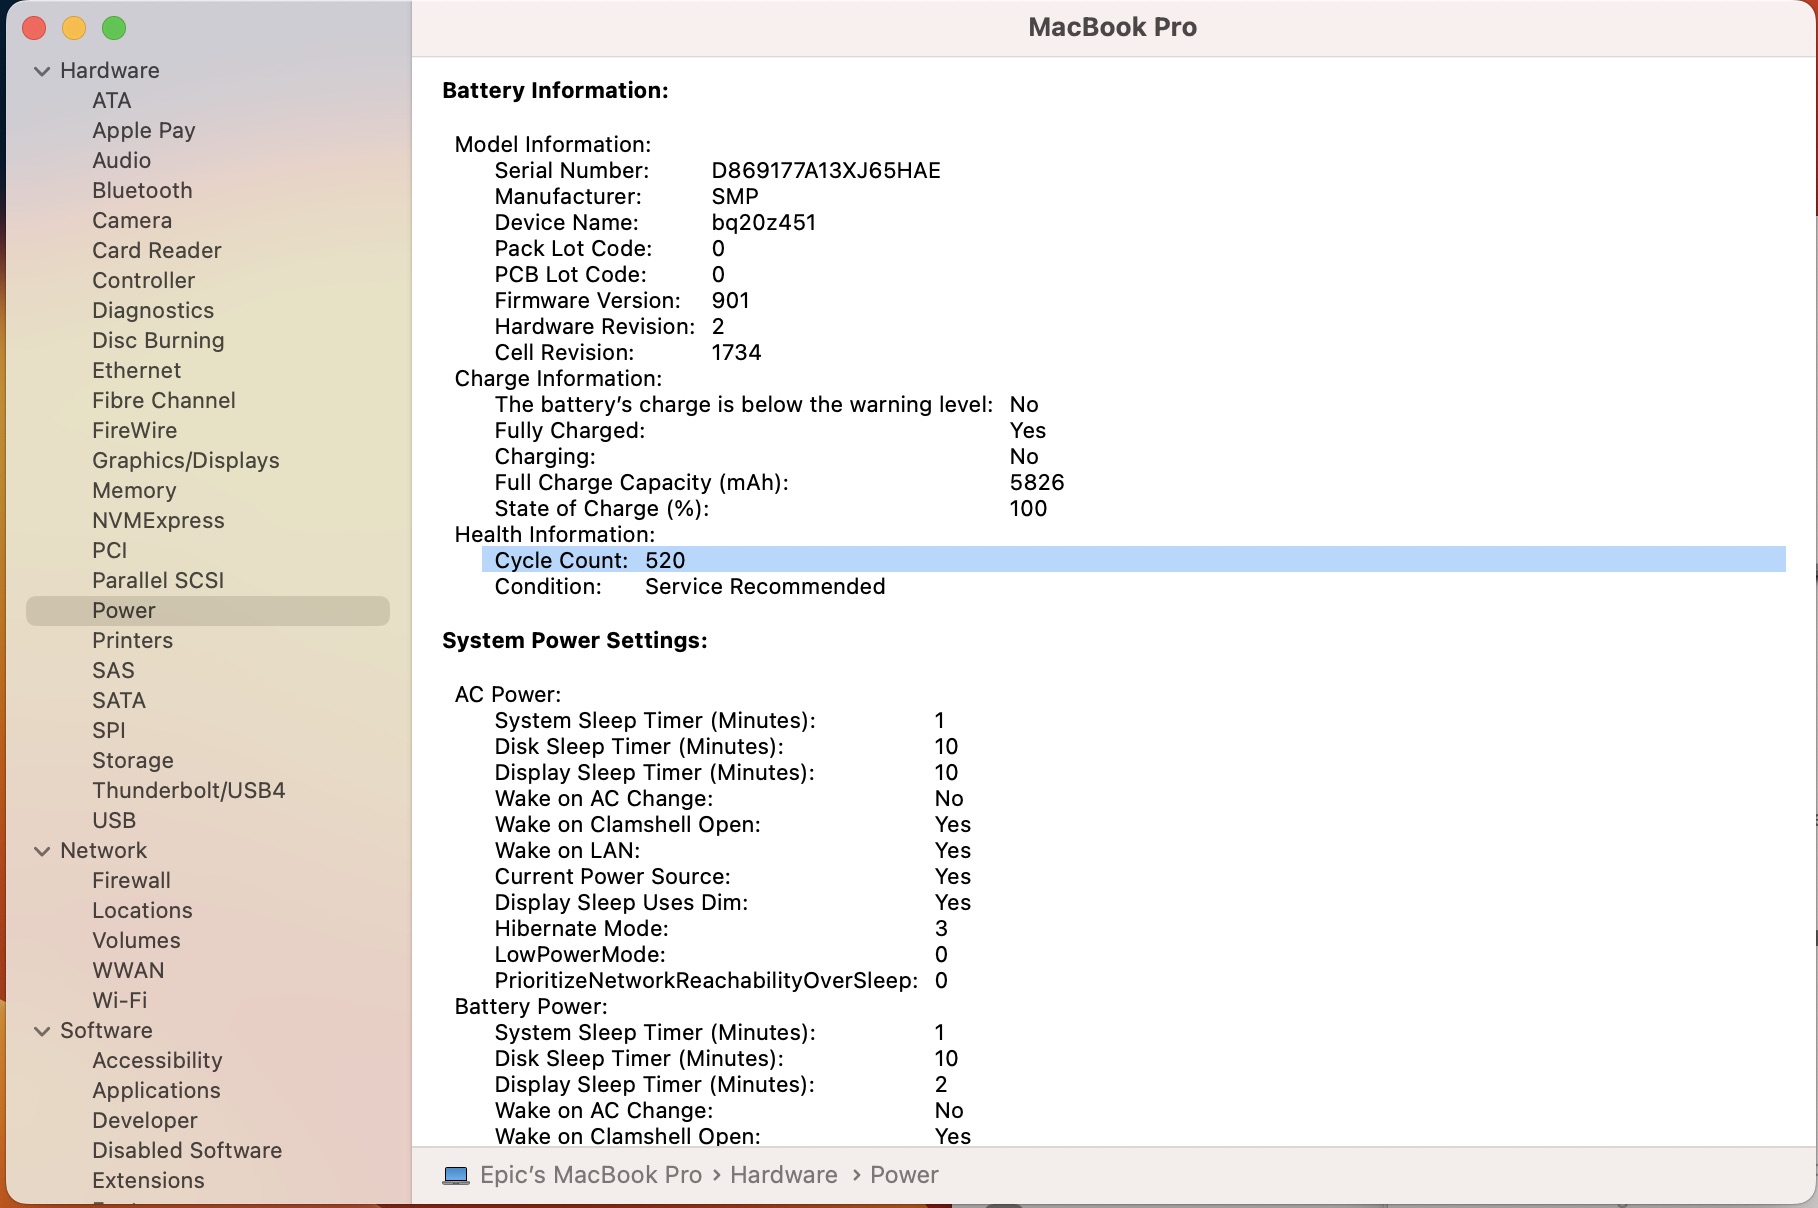Collapse the Software section
The height and width of the screenshot is (1208, 1818).
pyautogui.click(x=42, y=1031)
